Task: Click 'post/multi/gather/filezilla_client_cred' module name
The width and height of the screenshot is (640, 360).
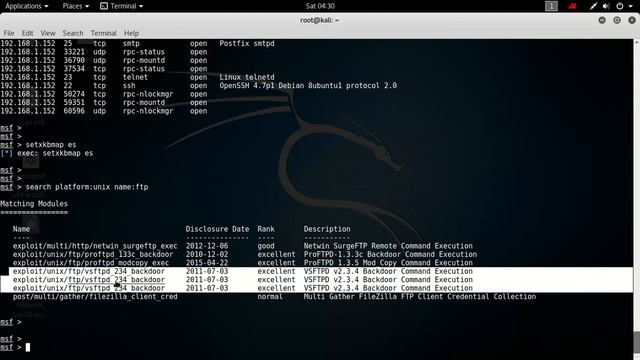Action: tap(95, 297)
